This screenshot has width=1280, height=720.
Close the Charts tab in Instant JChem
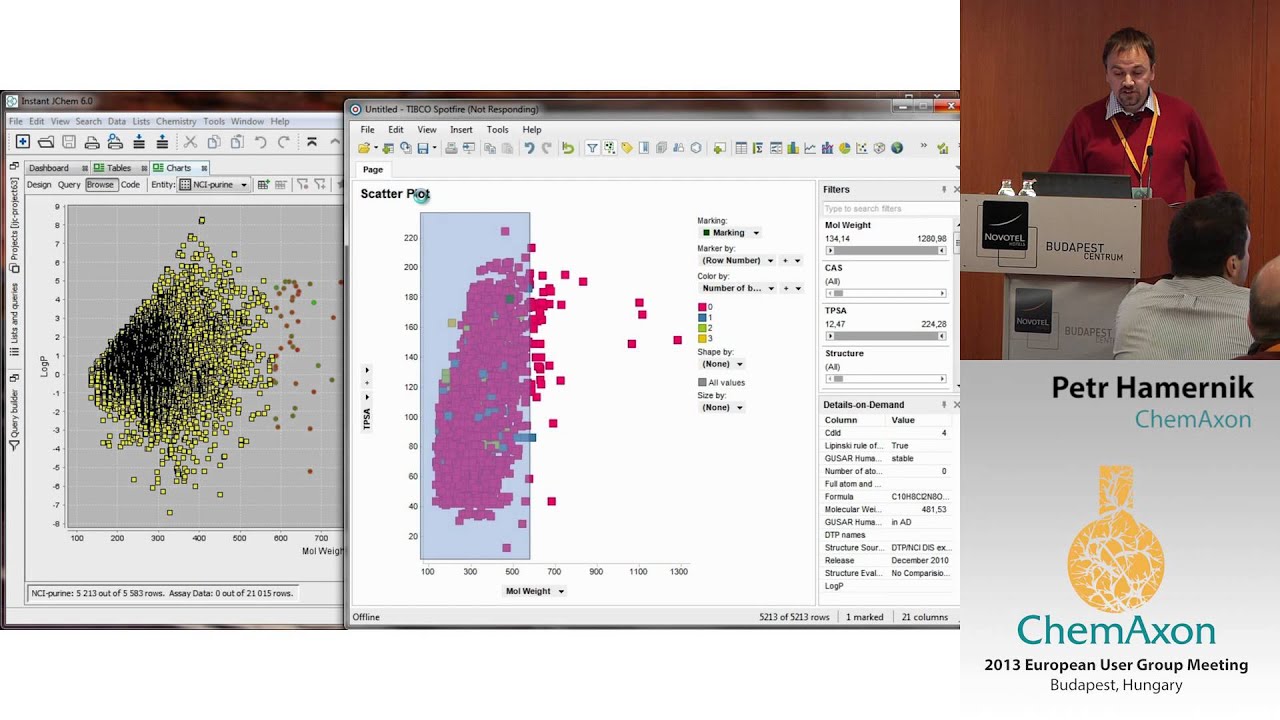(204, 168)
